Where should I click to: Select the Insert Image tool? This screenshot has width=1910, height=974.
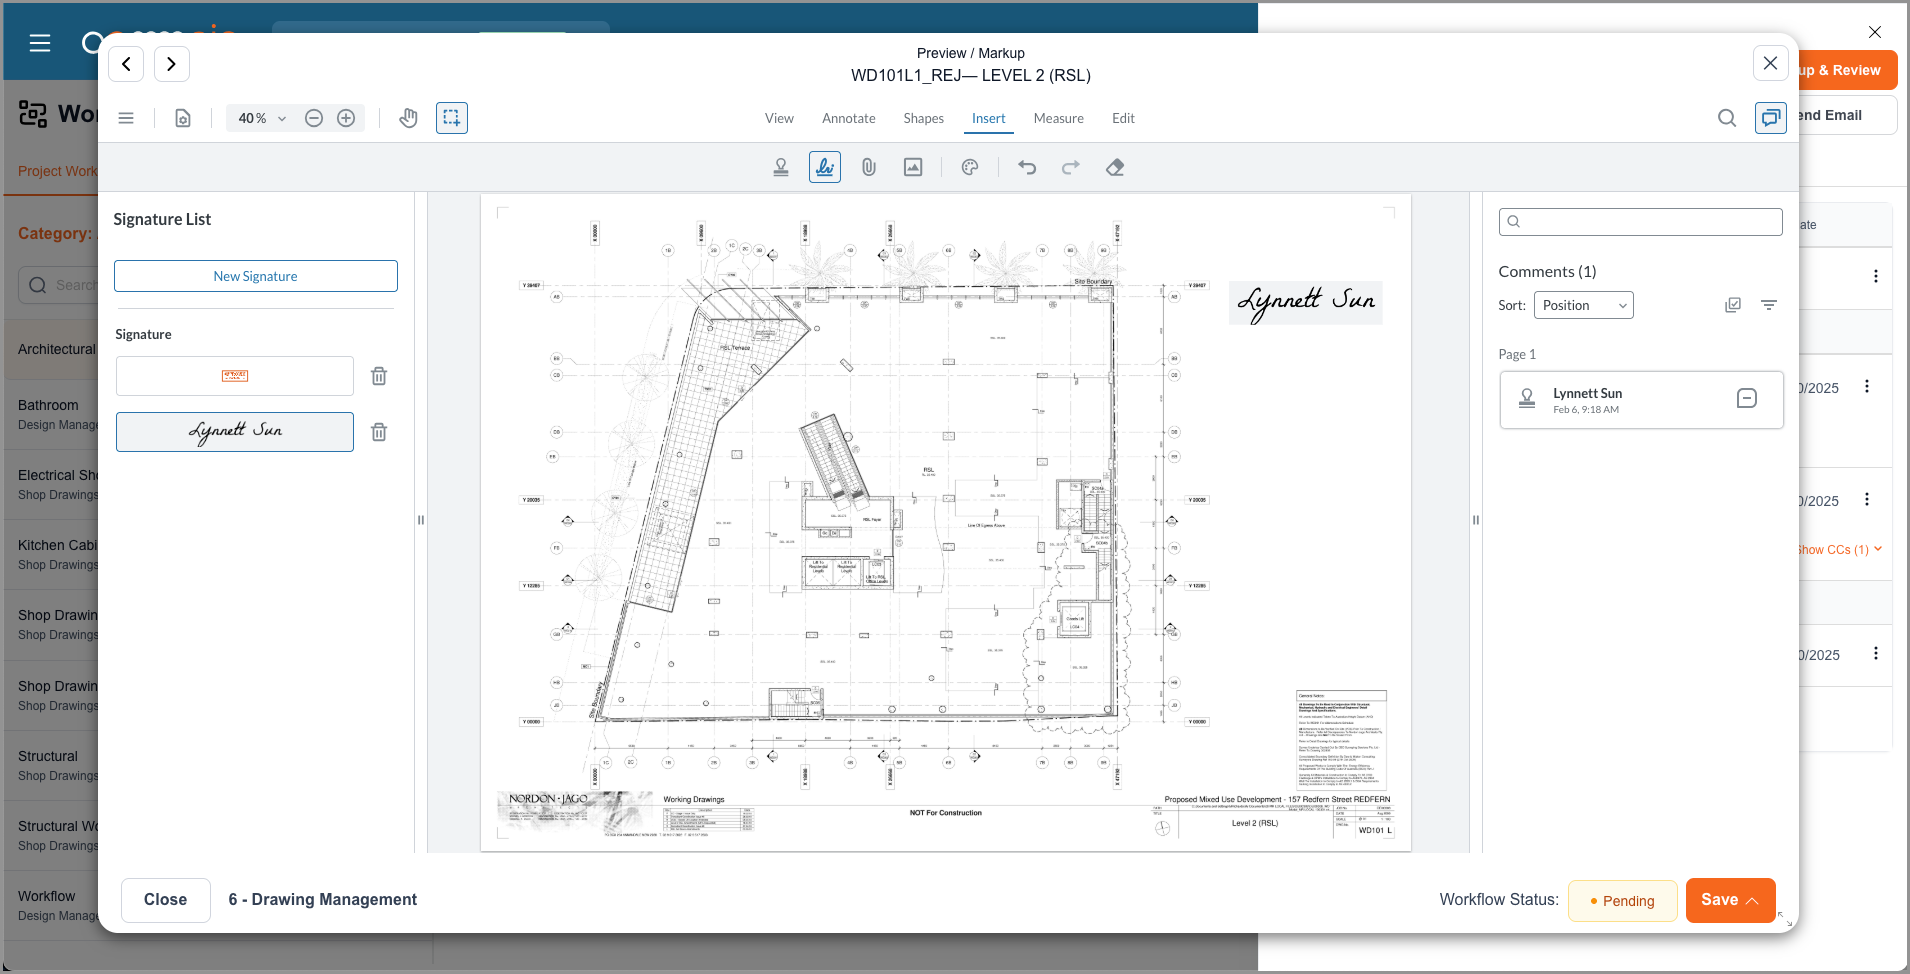click(x=913, y=168)
